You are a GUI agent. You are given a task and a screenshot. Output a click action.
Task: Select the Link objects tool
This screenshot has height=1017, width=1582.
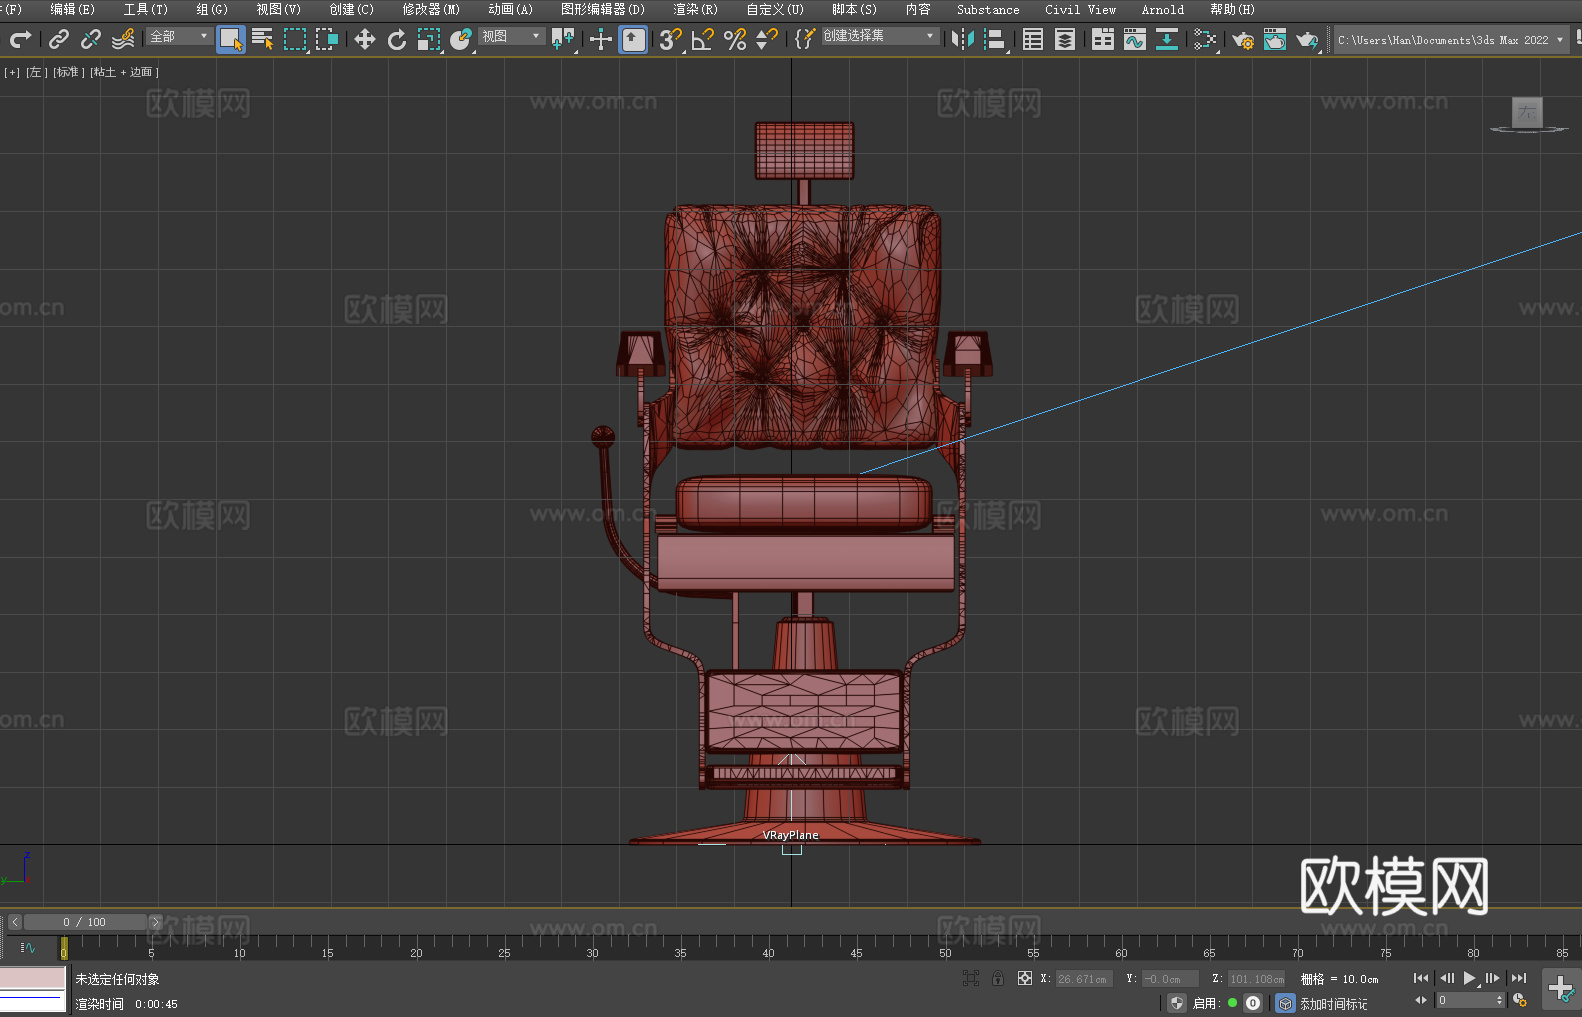click(x=59, y=39)
